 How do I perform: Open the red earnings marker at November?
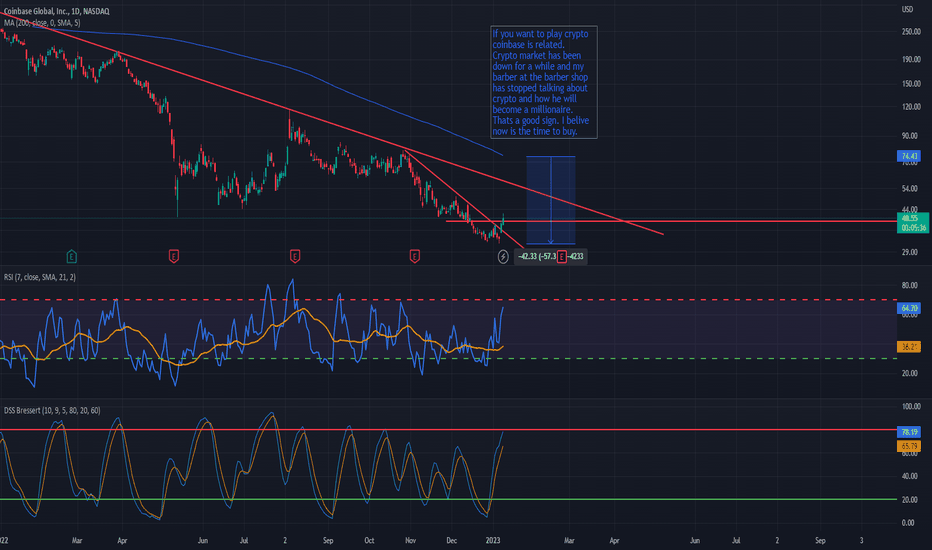[415, 256]
